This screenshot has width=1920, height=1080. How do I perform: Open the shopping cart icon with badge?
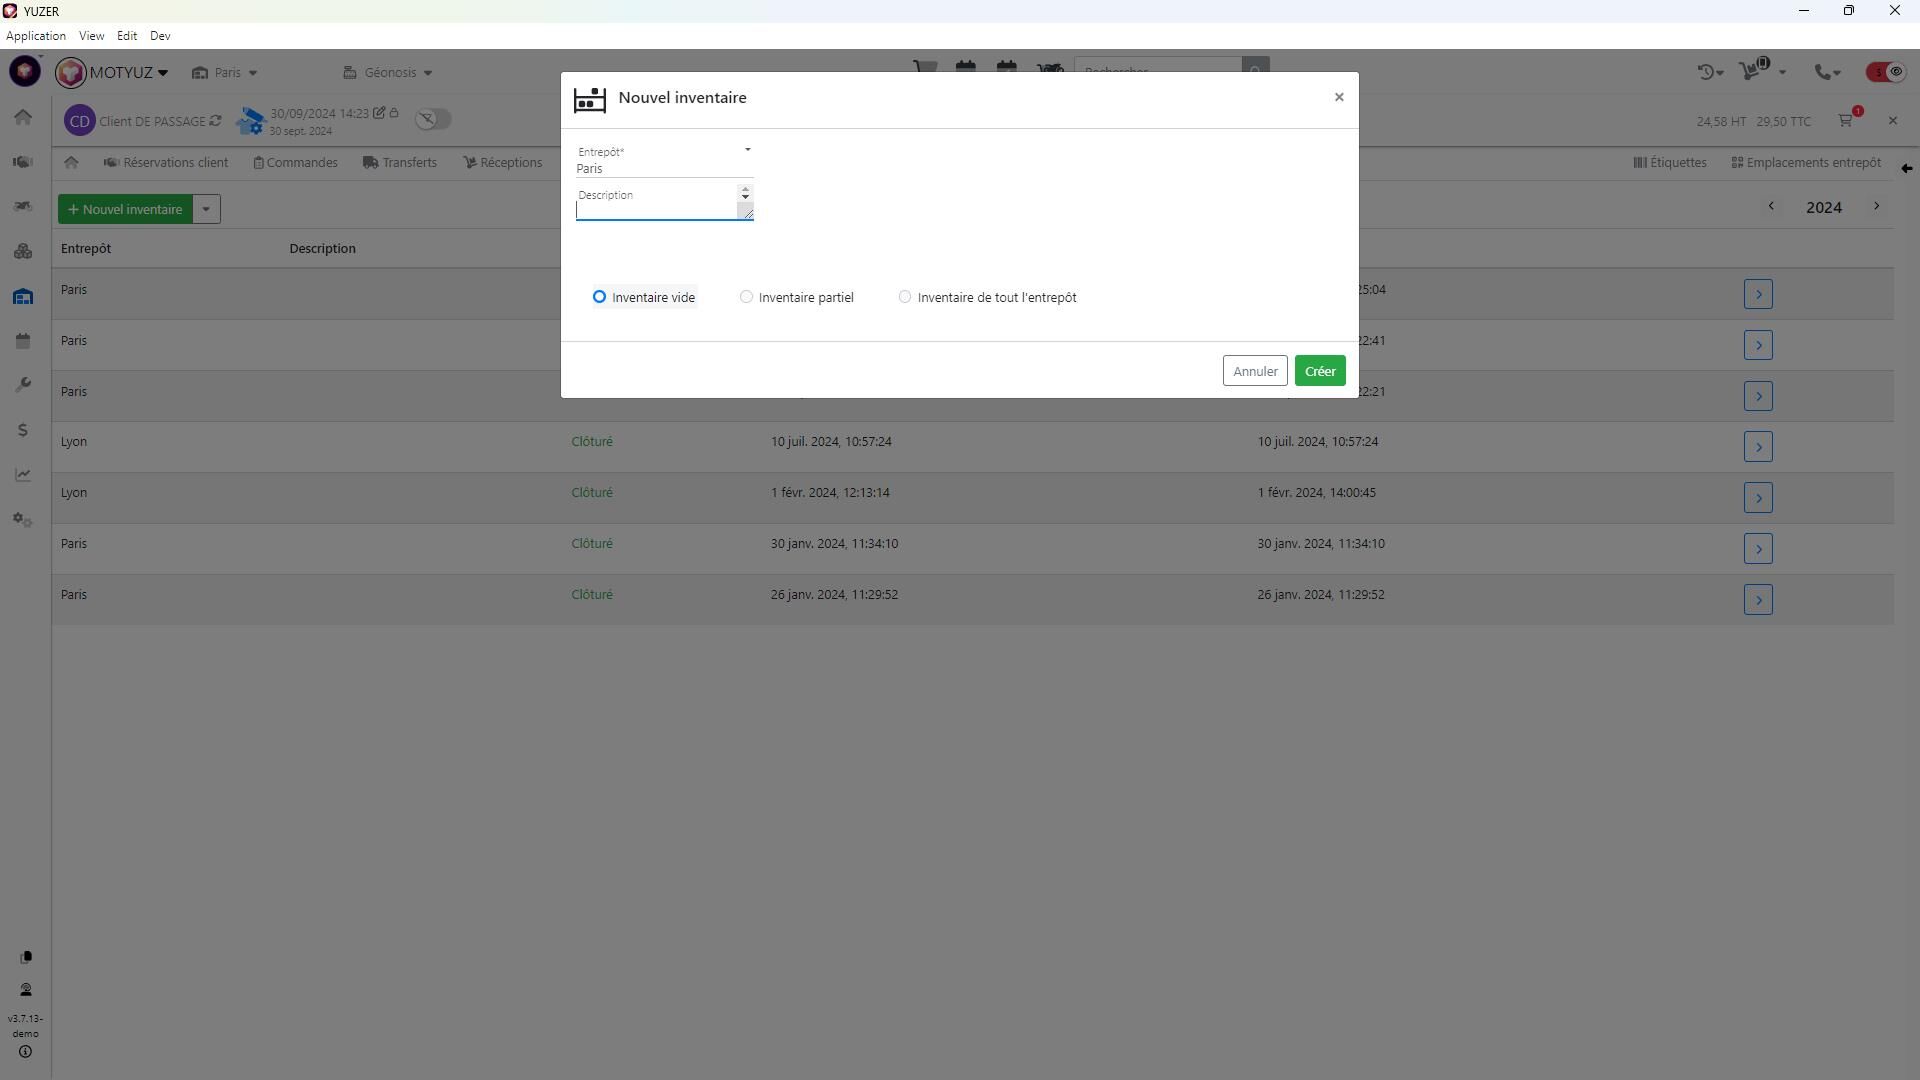[x=1846, y=121]
